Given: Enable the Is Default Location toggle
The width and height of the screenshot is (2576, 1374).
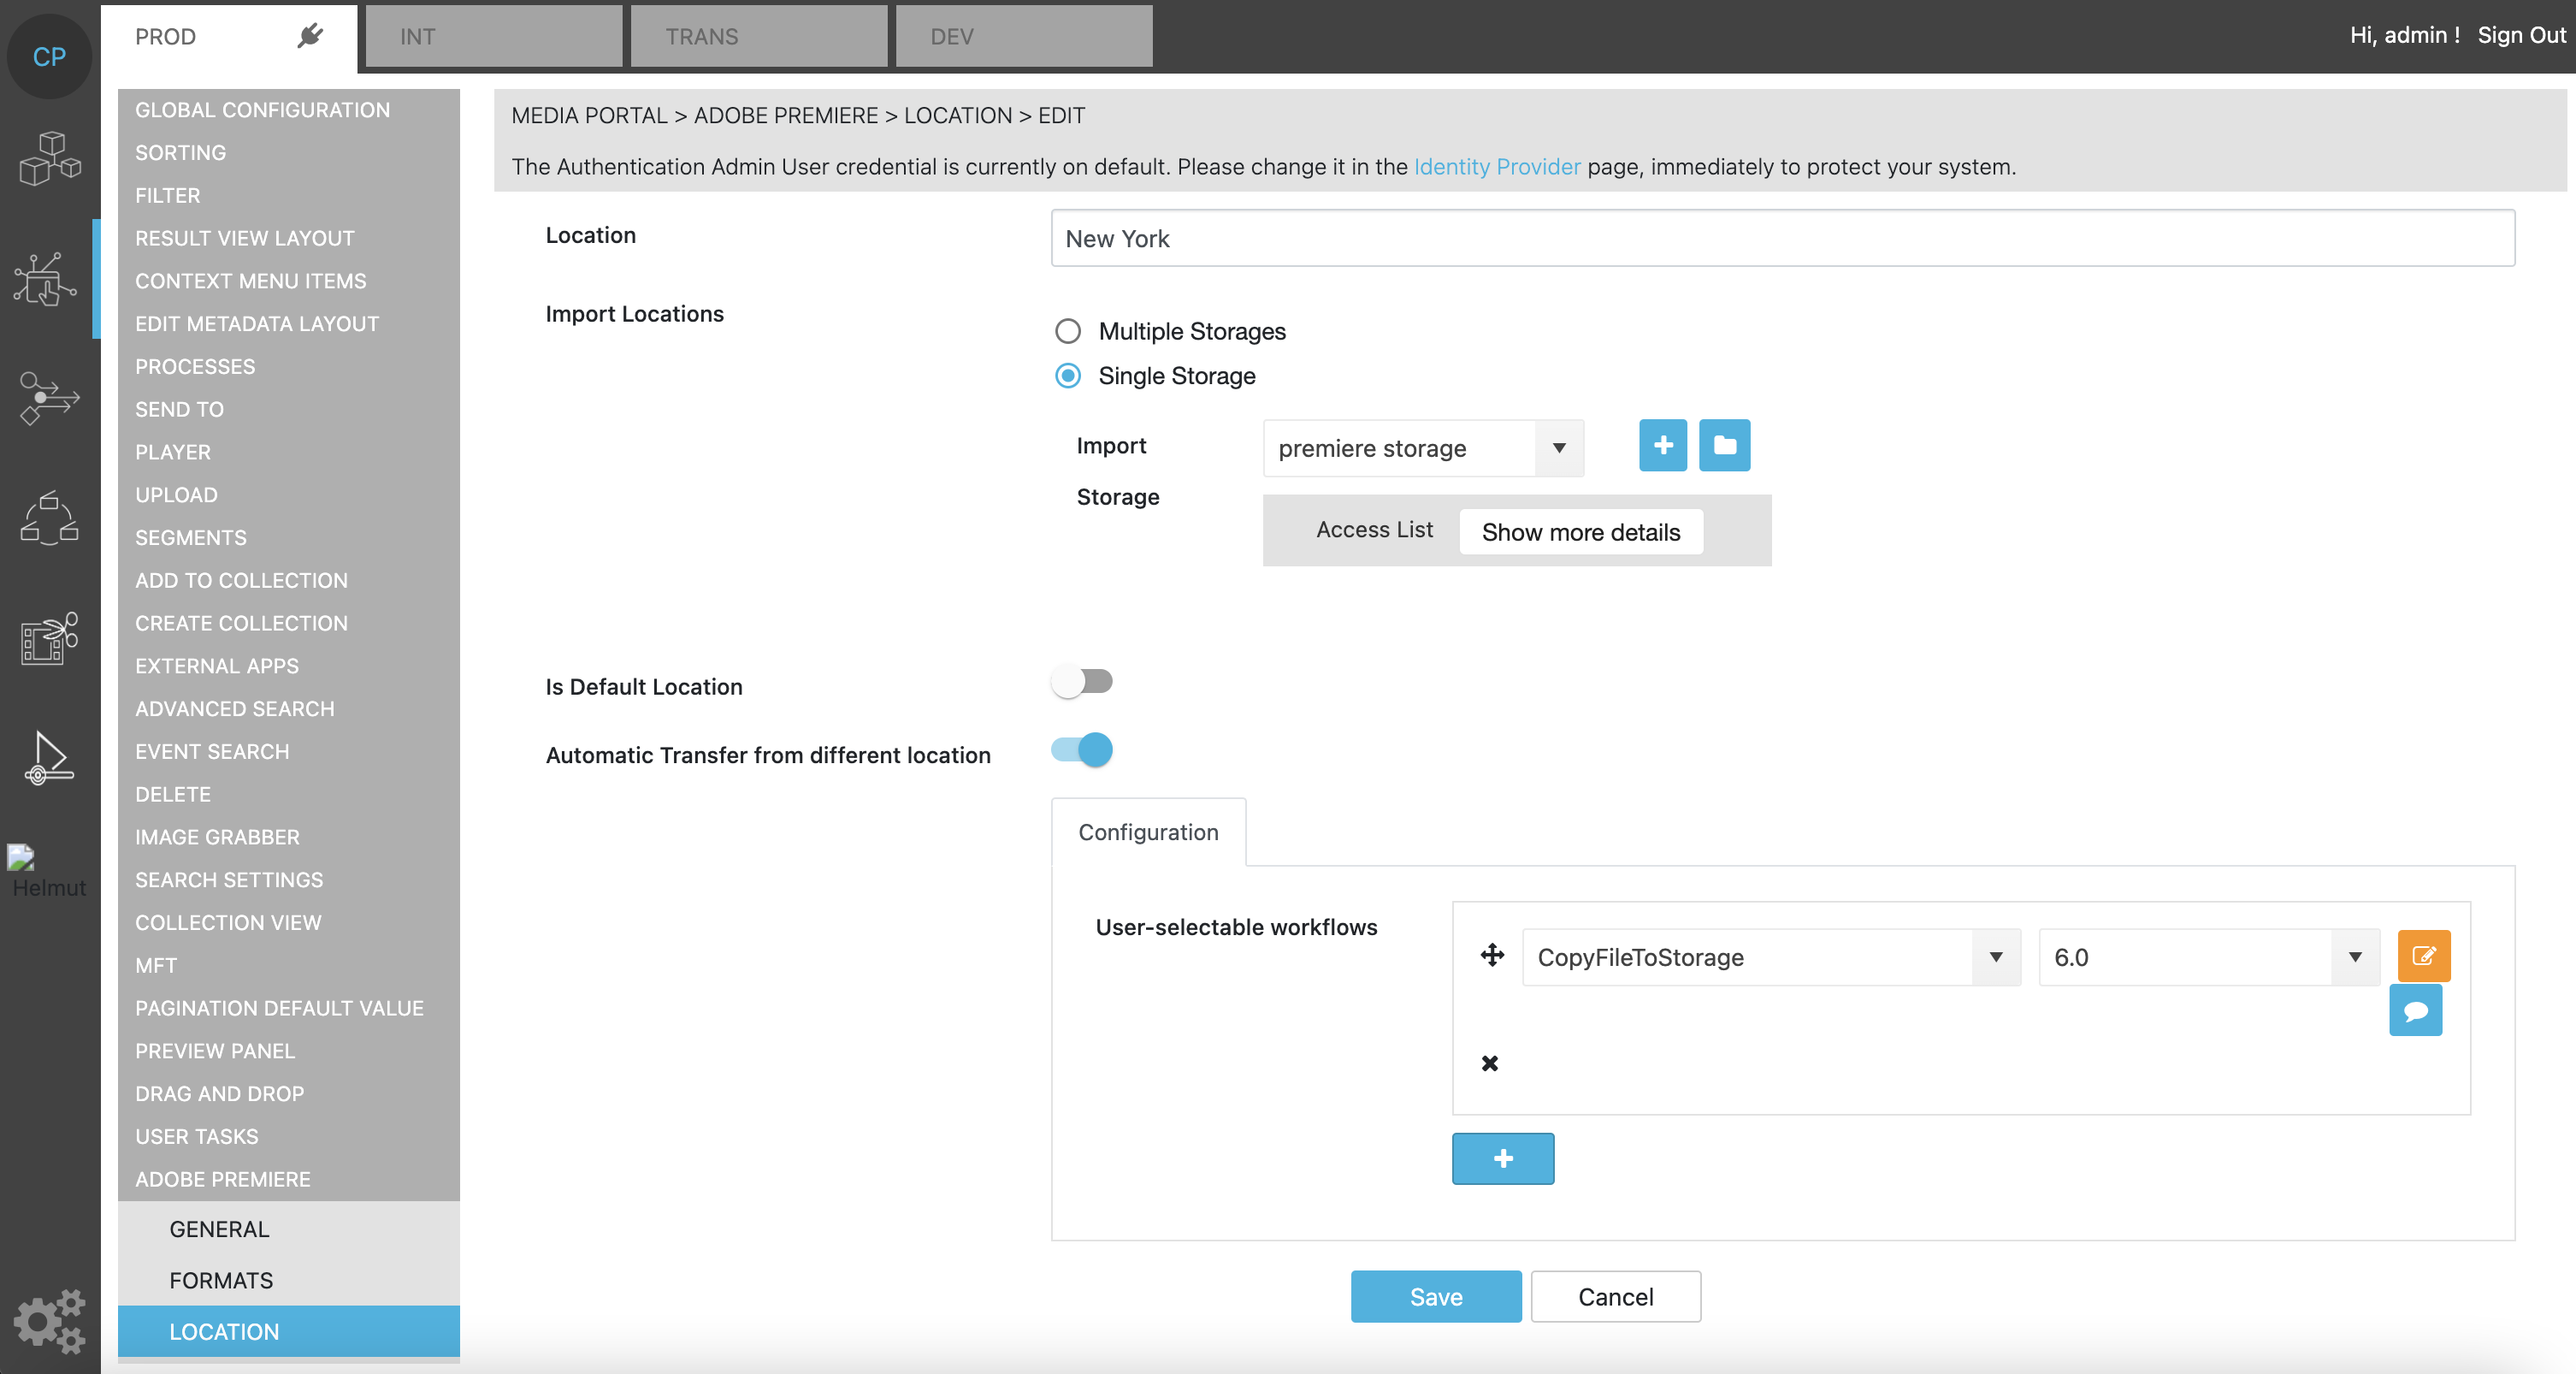Looking at the screenshot, I should tap(1082, 682).
